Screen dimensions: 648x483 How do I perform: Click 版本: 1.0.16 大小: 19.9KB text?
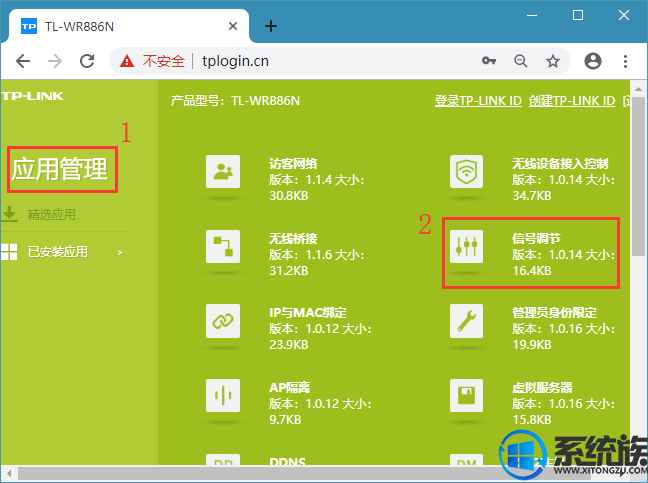coord(563,337)
